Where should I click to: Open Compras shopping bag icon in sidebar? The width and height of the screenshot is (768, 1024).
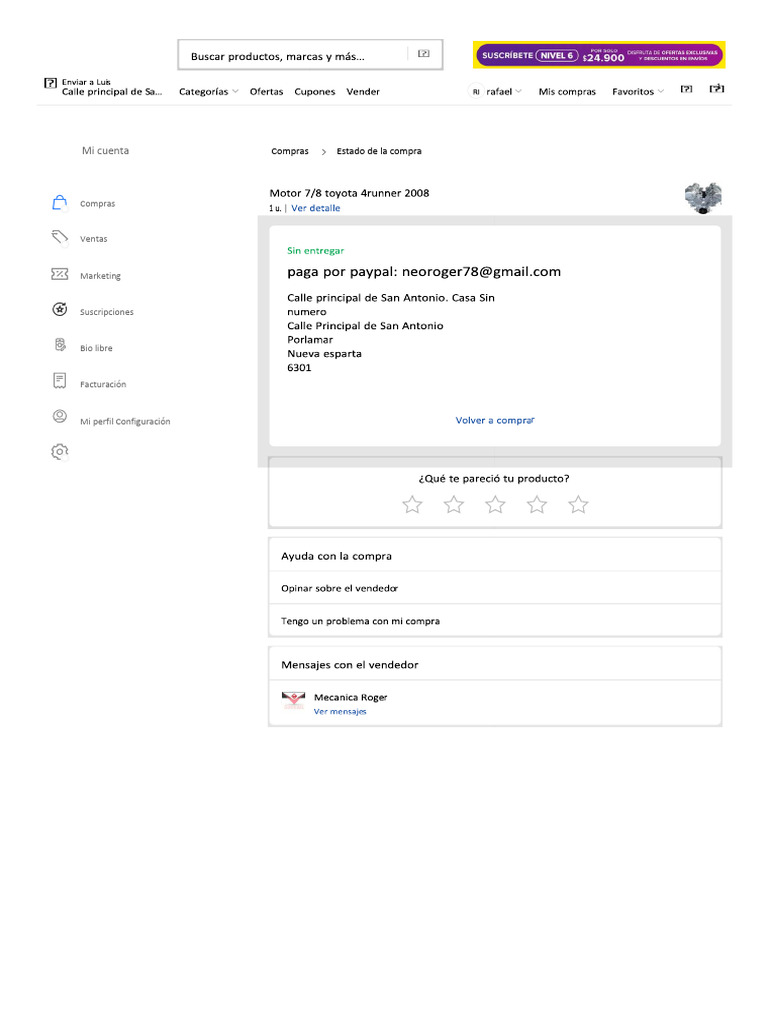point(59,203)
